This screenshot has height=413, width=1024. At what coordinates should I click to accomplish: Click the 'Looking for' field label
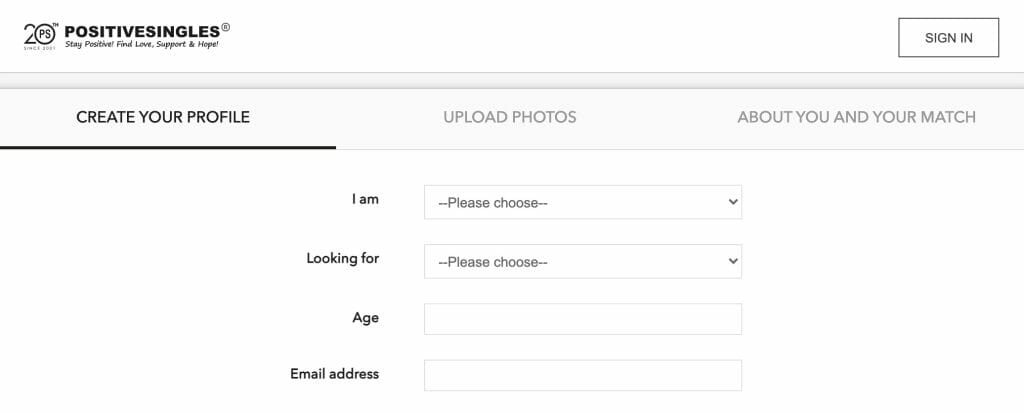point(343,258)
